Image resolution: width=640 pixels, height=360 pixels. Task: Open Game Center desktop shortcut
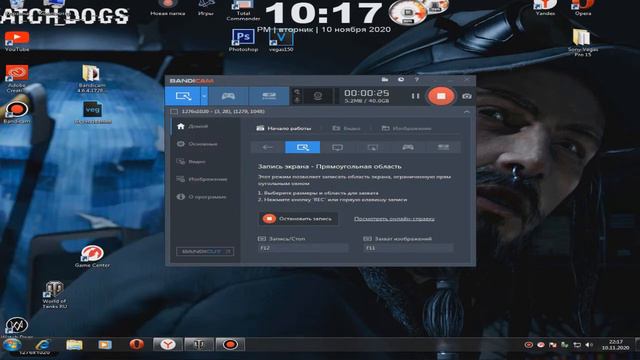click(92, 256)
